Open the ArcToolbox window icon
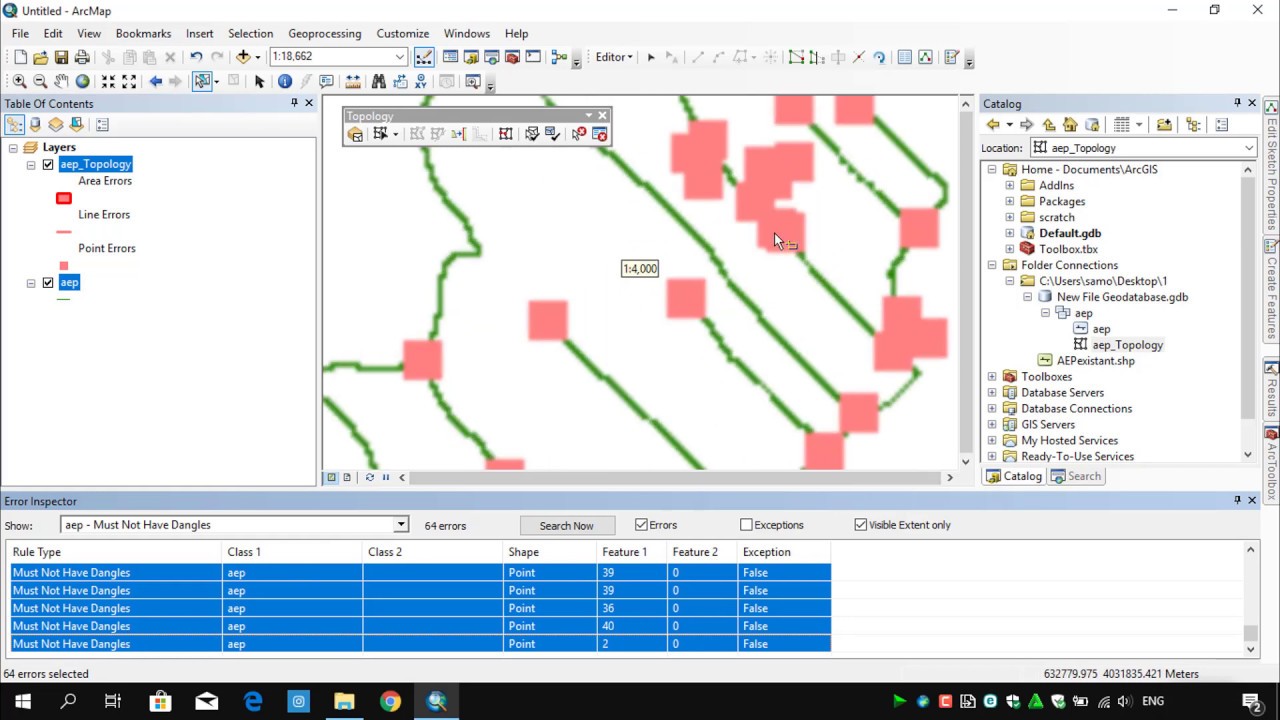Viewport: 1280px width, 720px height. tap(512, 57)
